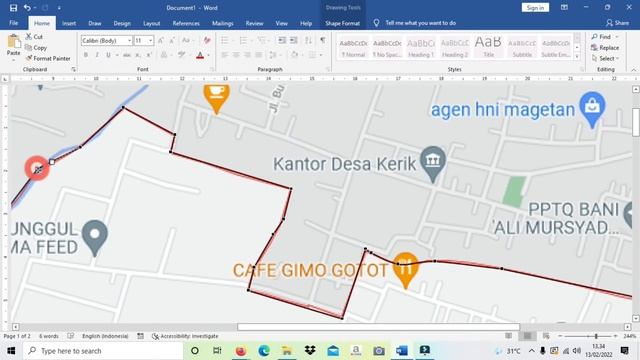Toggle subscript formatting
Image resolution: width=640 pixels, height=360 pixels.
click(x=138, y=55)
